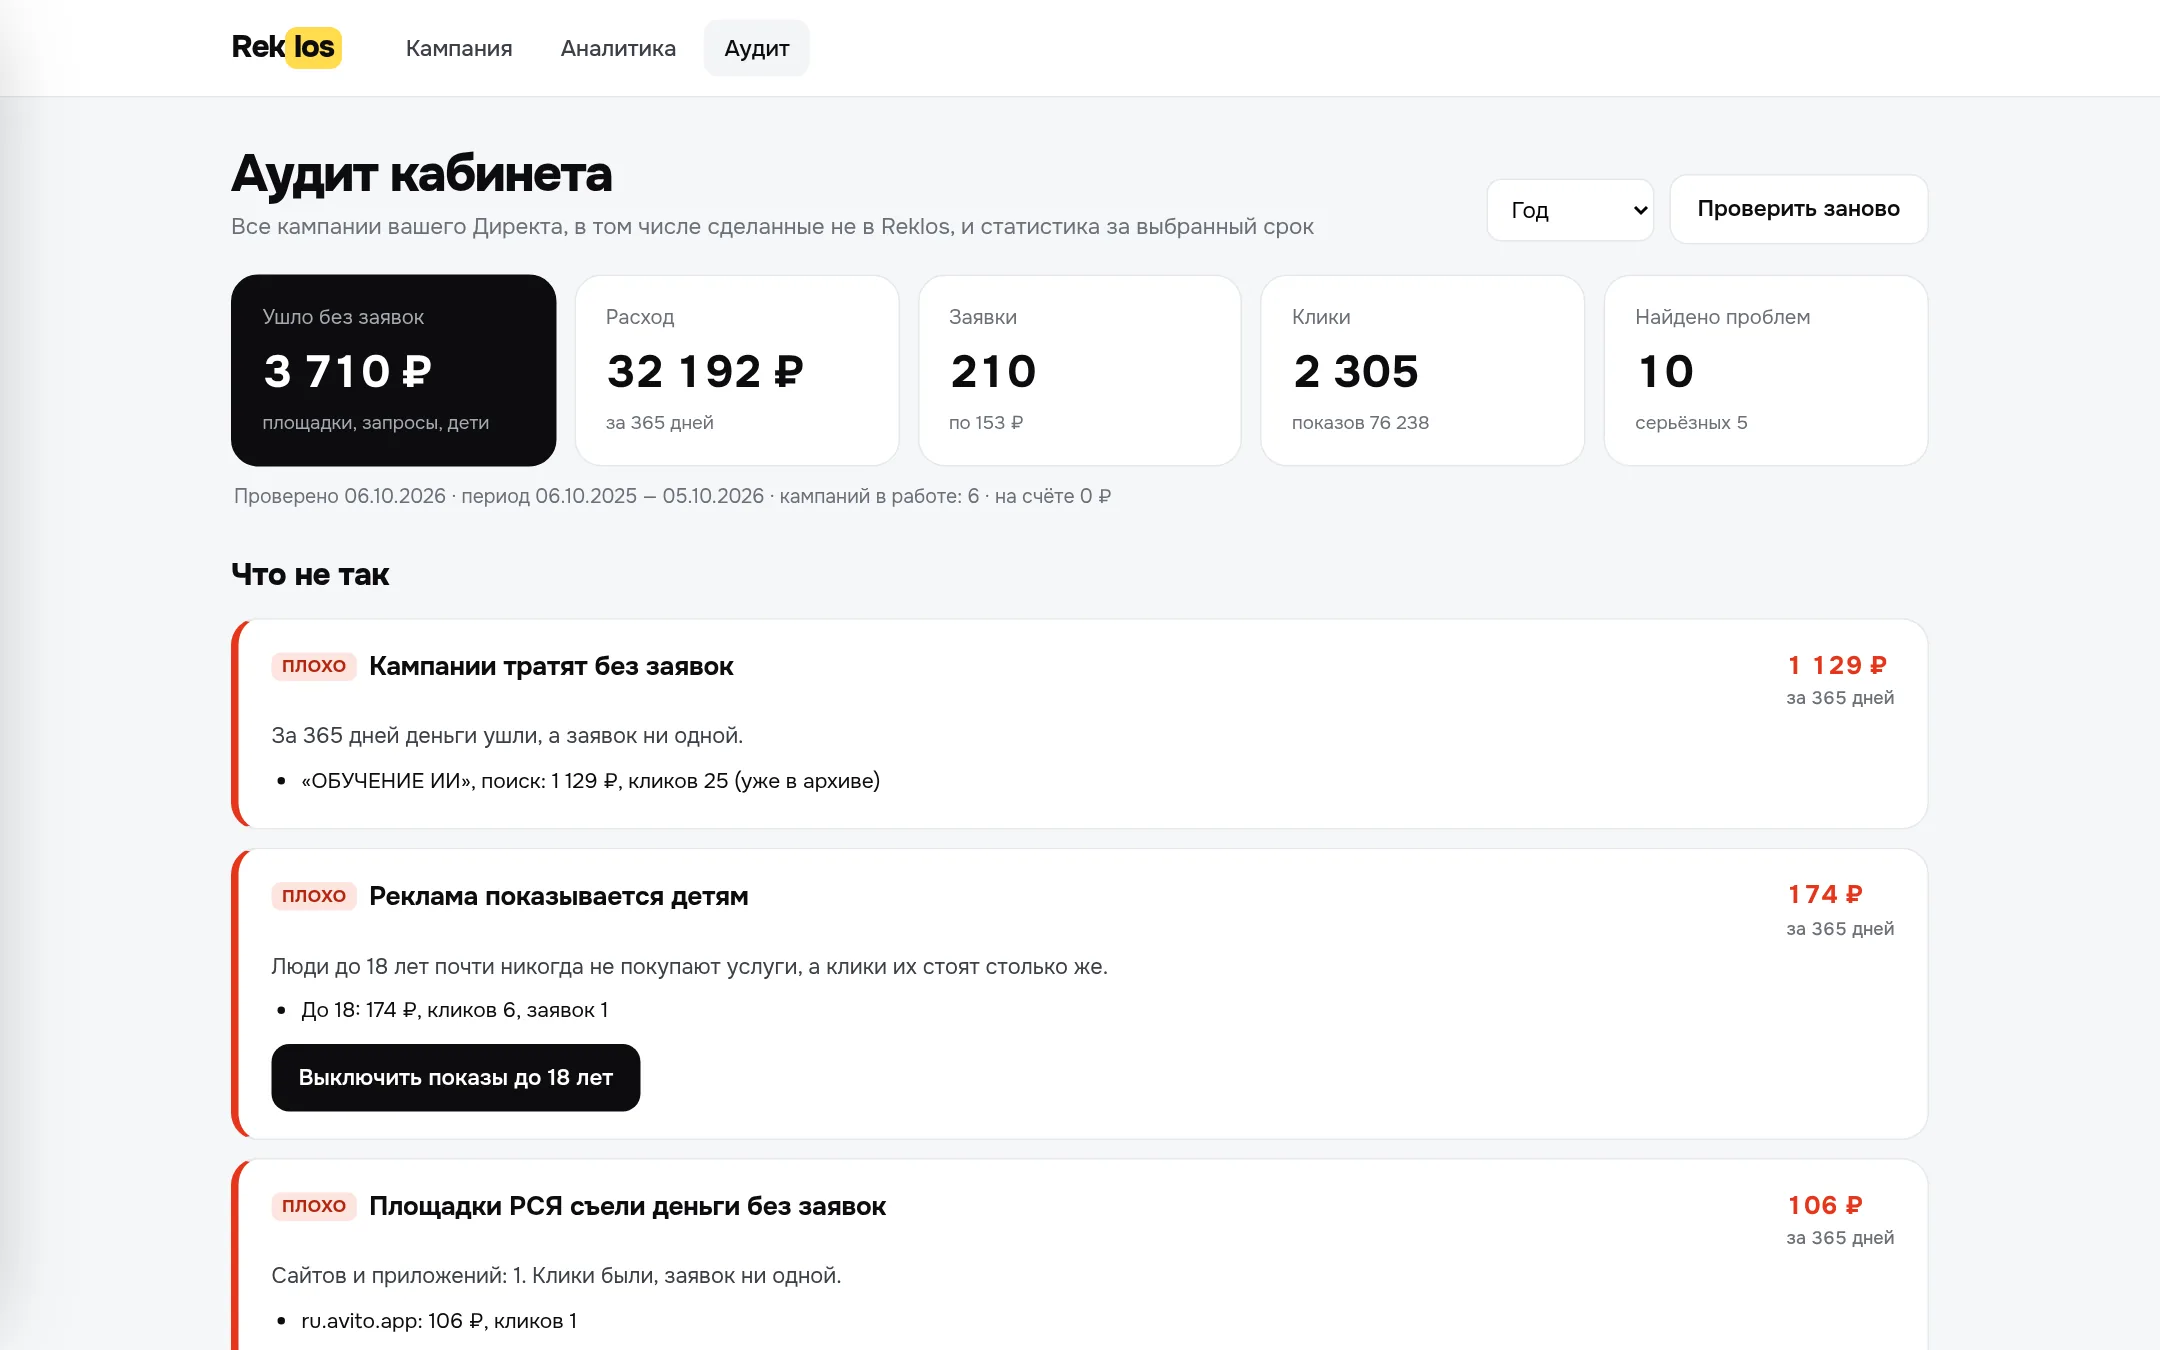Click площадки, запросы, дети subtext
Viewport: 2160px width, 1350px height.
pyautogui.click(x=376, y=423)
